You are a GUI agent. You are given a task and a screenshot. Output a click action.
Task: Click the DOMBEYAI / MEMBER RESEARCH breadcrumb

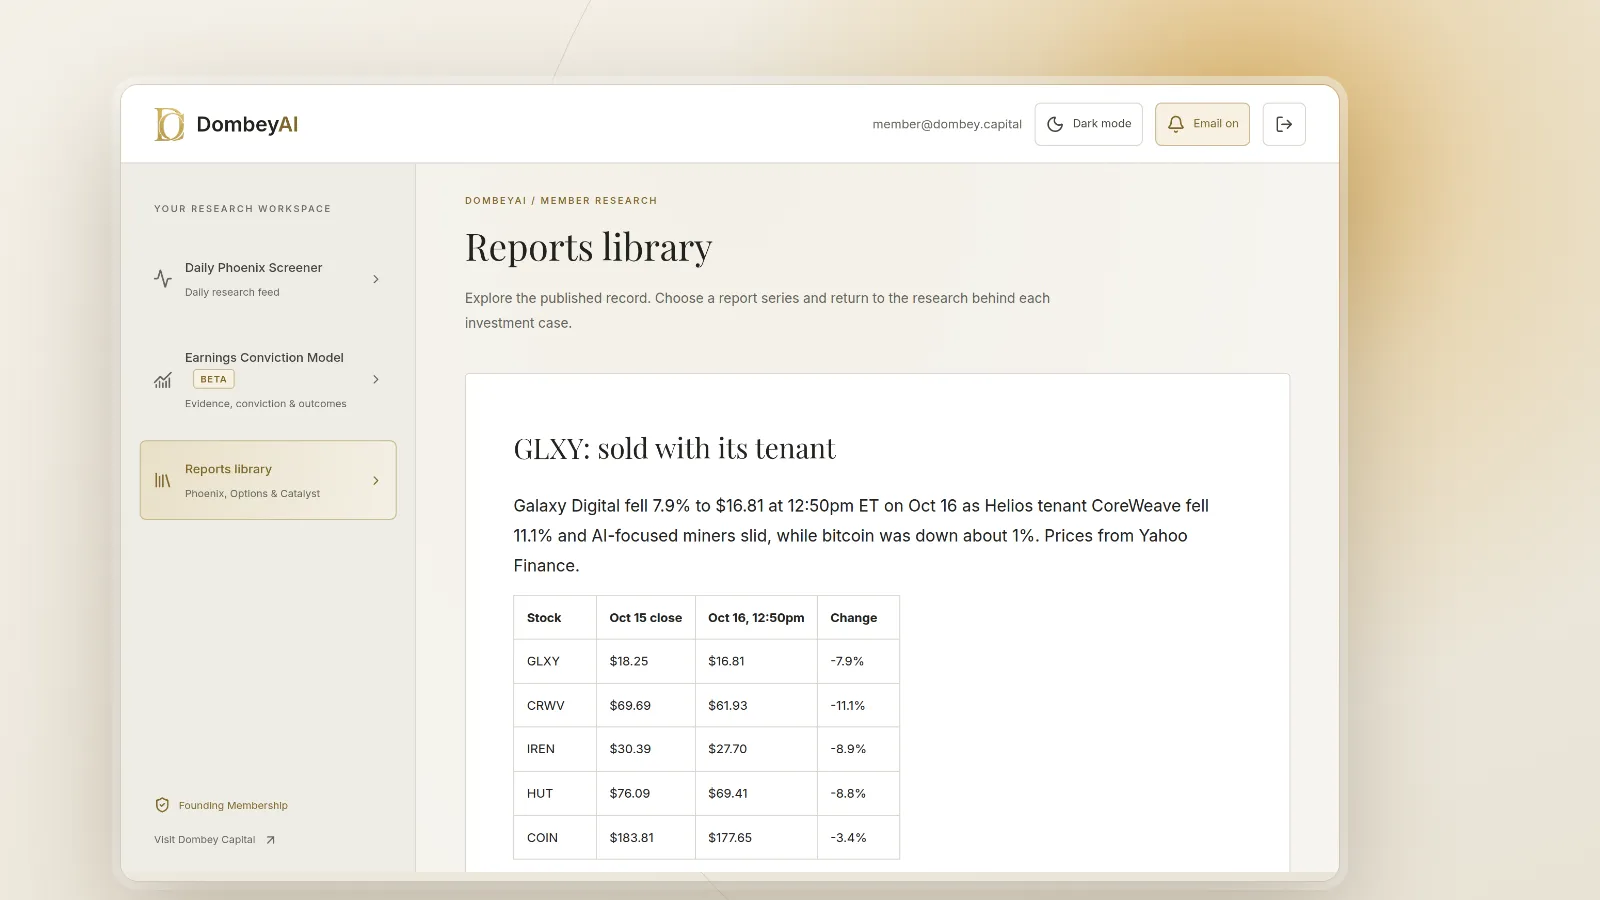pyautogui.click(x=561, y=201)
